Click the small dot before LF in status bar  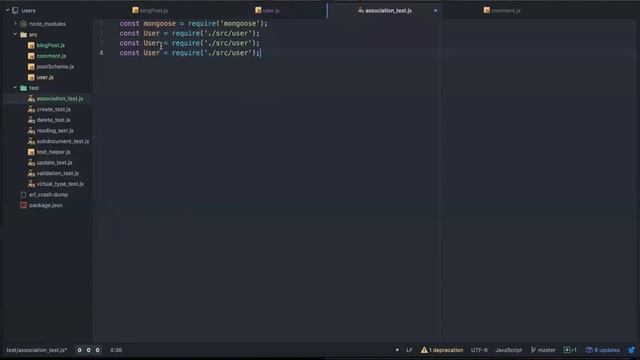397,350
